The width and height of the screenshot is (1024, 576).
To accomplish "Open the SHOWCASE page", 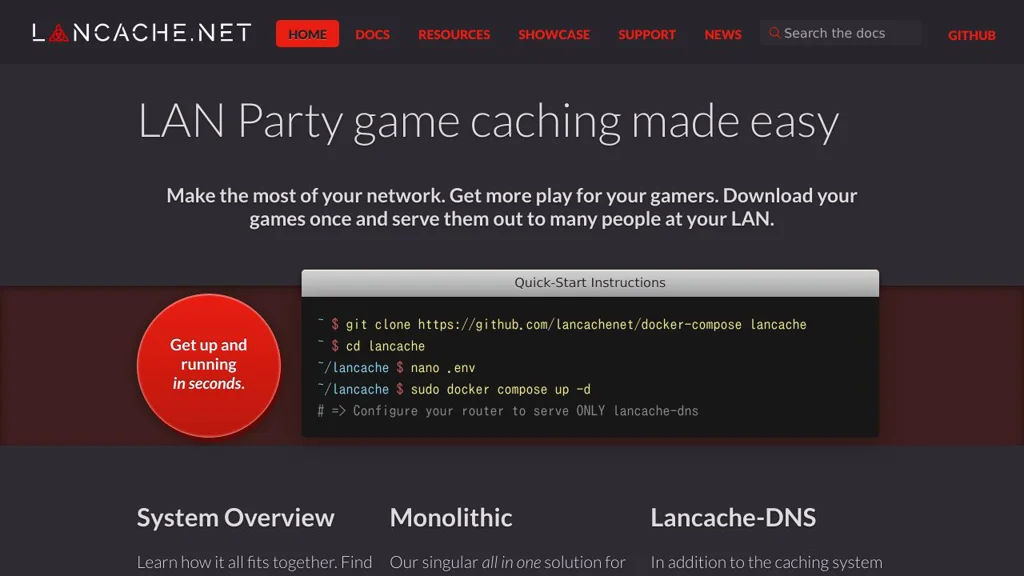I will pos(554,34).
